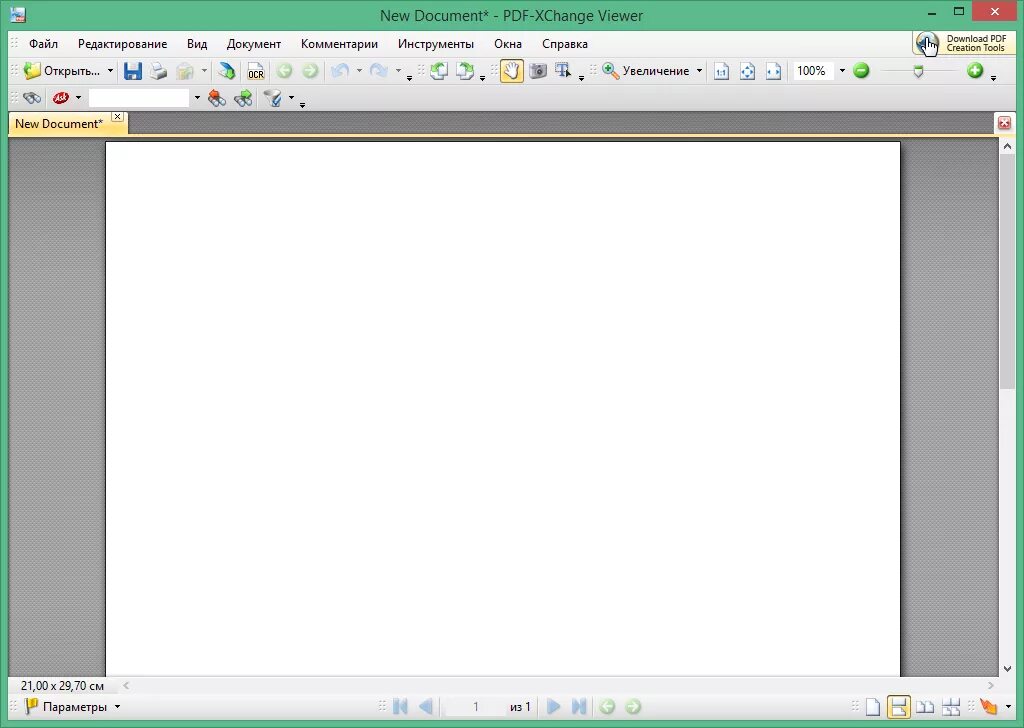Open the Открыть dropdown arrow
The width and height of the screenshot is (1024, 728).
tap(110, 71)
